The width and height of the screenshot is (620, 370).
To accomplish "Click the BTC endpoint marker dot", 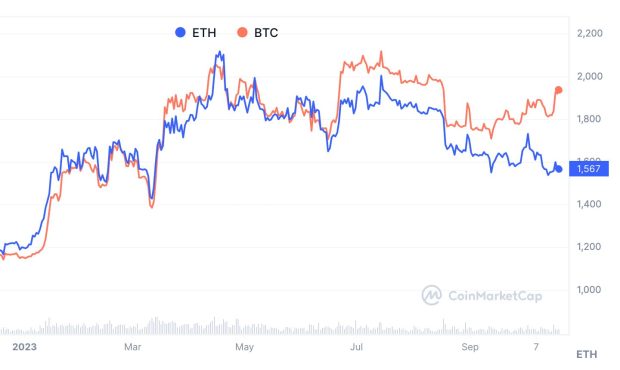I will [559, 90].
